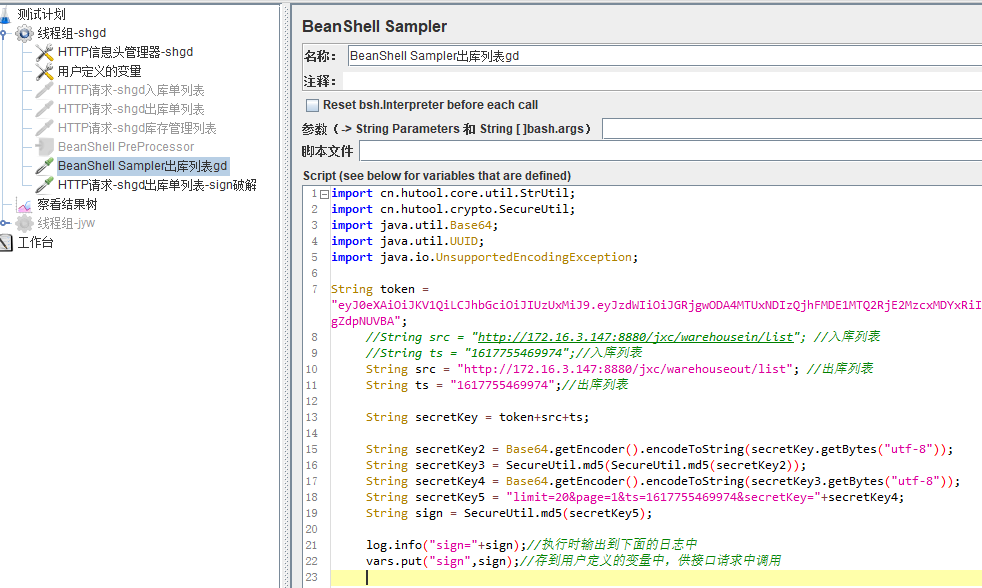The height and width of the screenshot is (588, 982).
Task: Click the 'secretKey = token+src+ts' line
Action: 477,417
